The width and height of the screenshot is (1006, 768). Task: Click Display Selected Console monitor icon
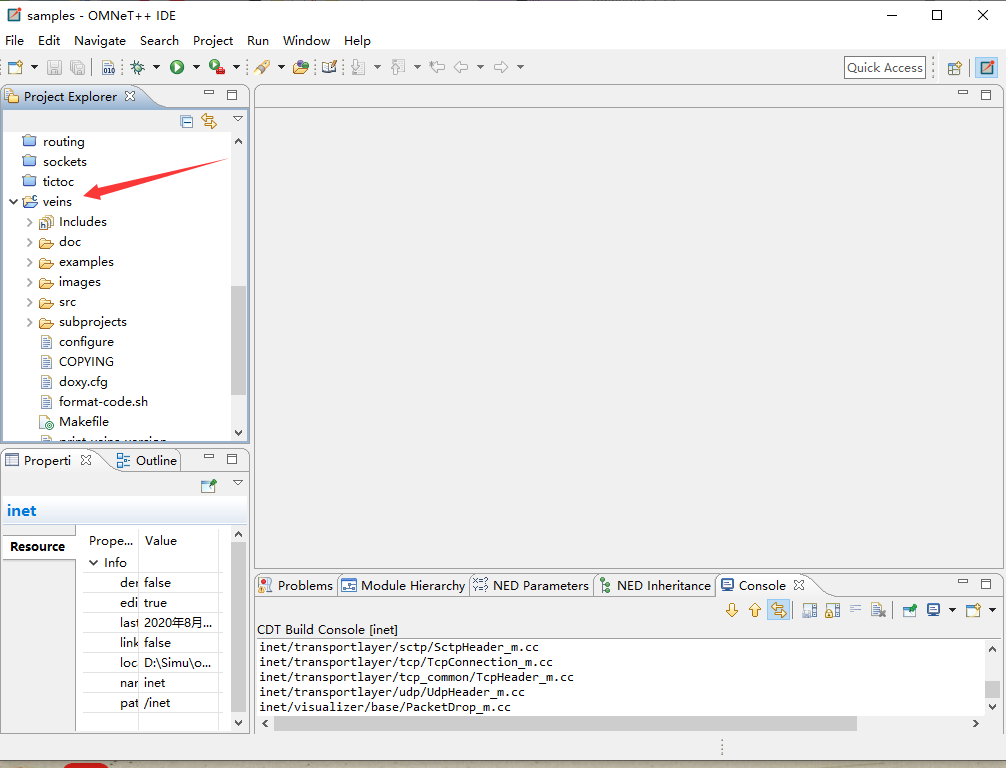click(934, 610)
